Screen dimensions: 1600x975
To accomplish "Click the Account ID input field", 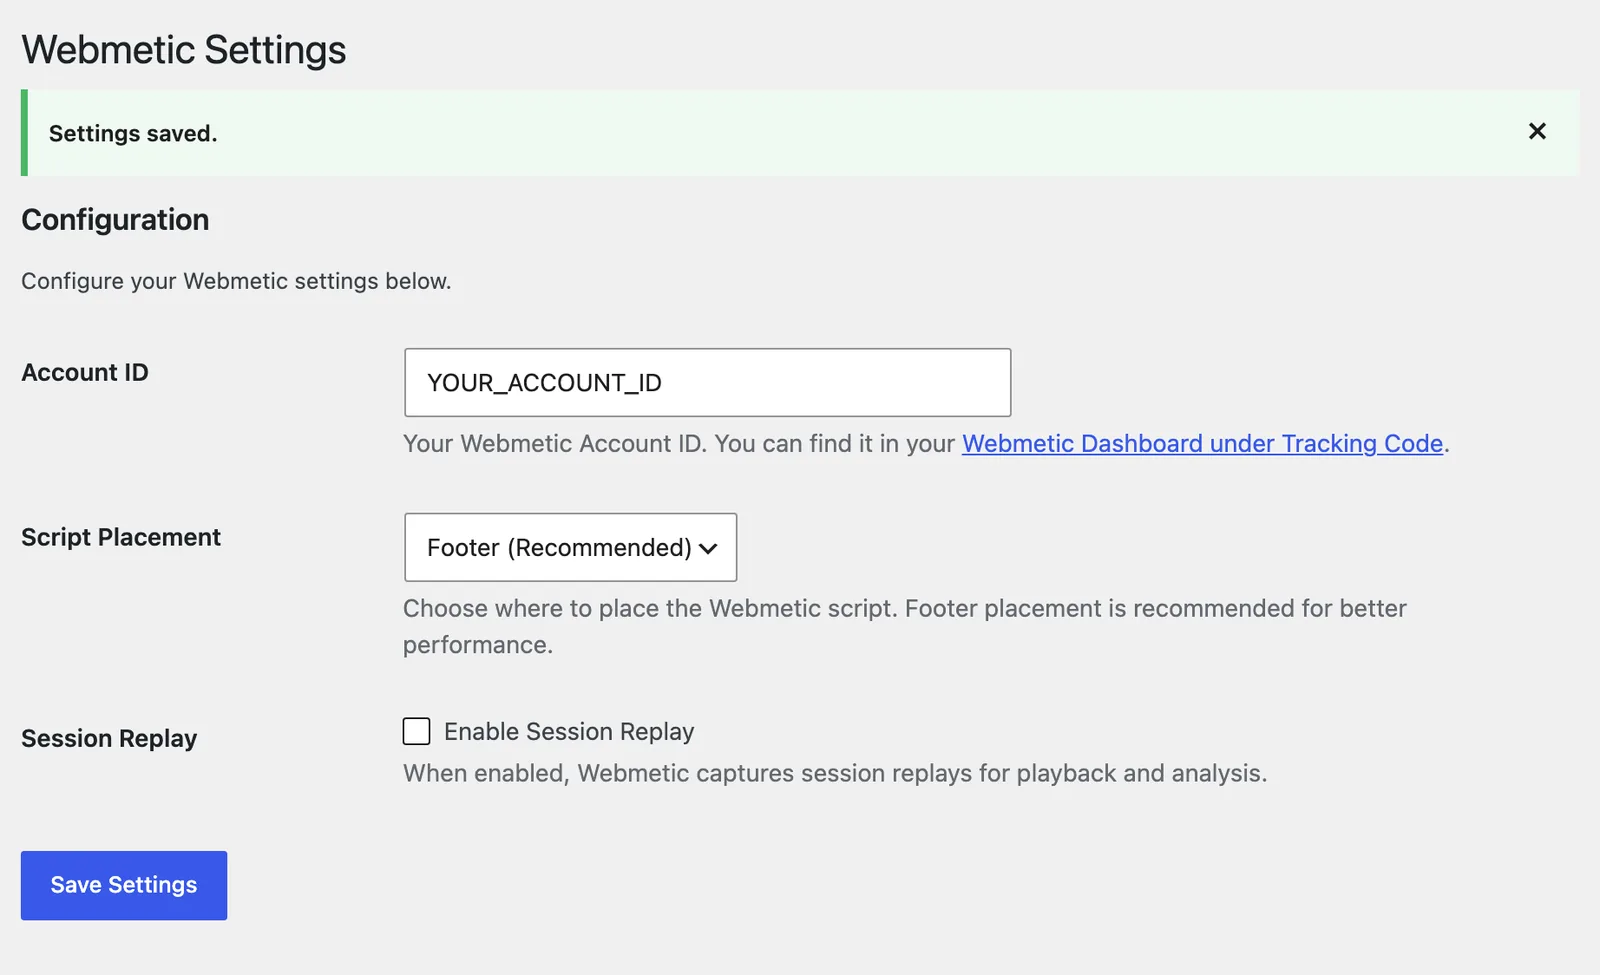I will (707, 382).
